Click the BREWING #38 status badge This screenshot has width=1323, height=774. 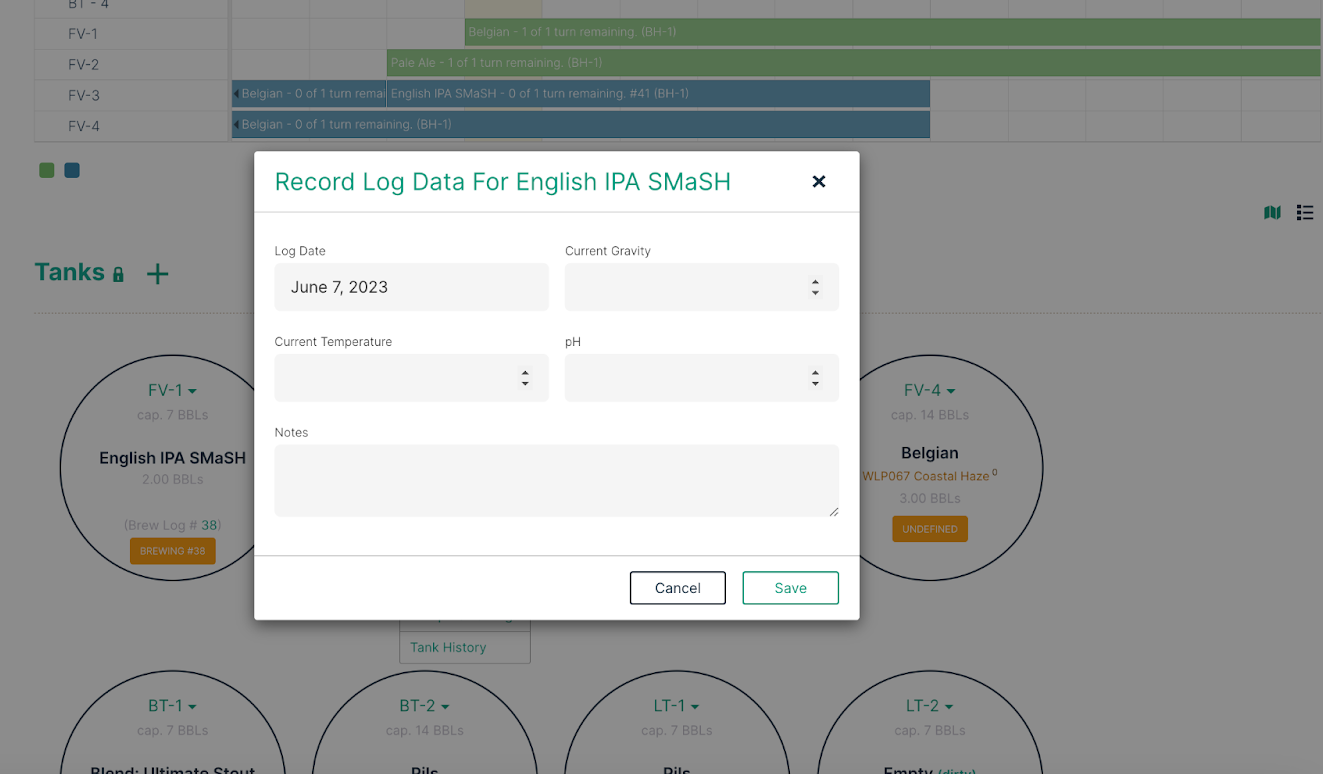point(172,551)
